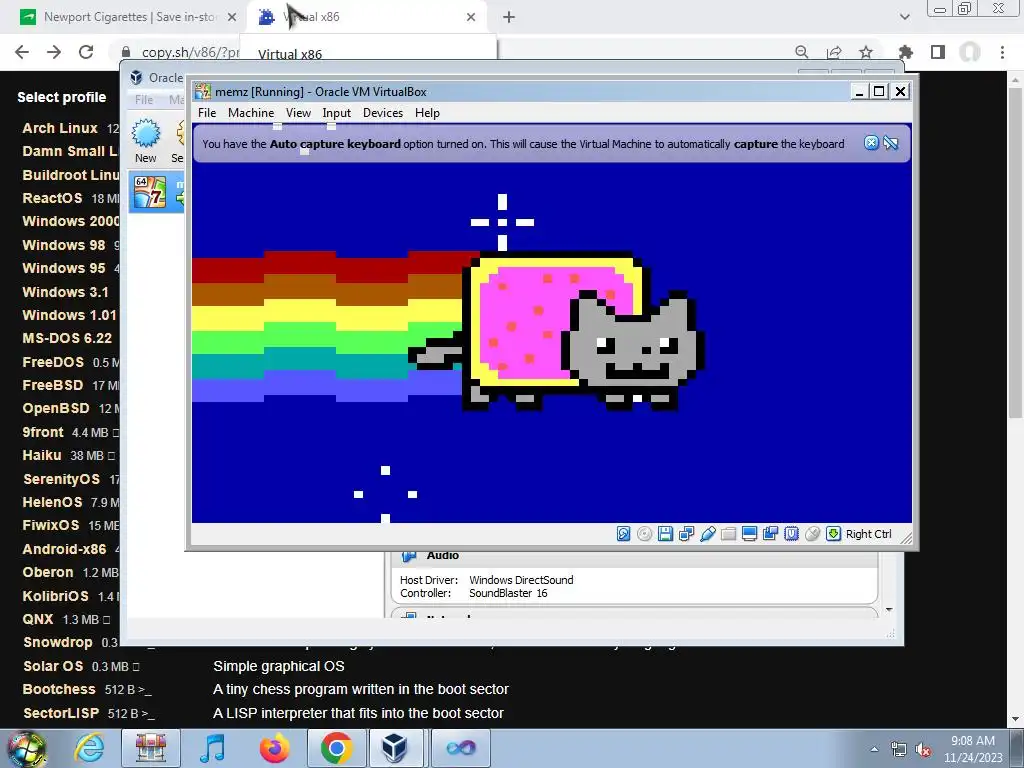
Task: Dismiss the auto capture keyboard notification
Action: (x=871, y=143)
